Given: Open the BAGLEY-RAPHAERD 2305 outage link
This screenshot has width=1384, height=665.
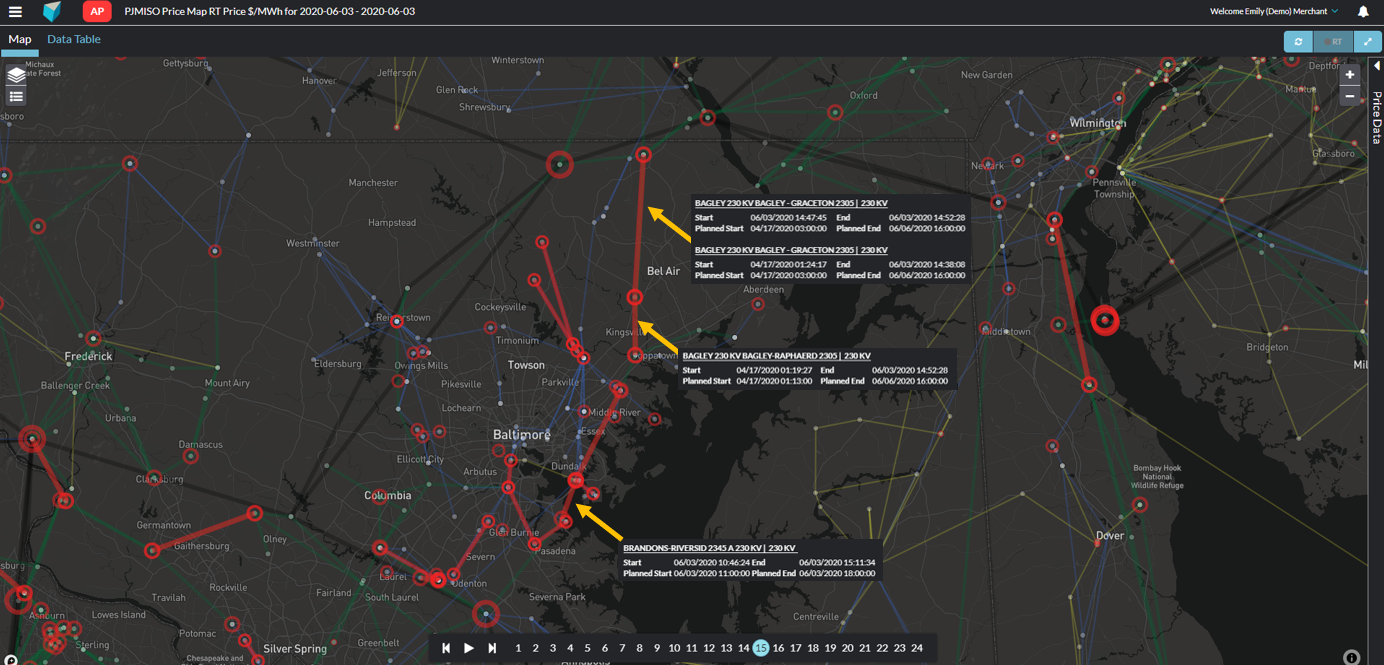Looking at the screenshot, I should [x=776, y=356].
